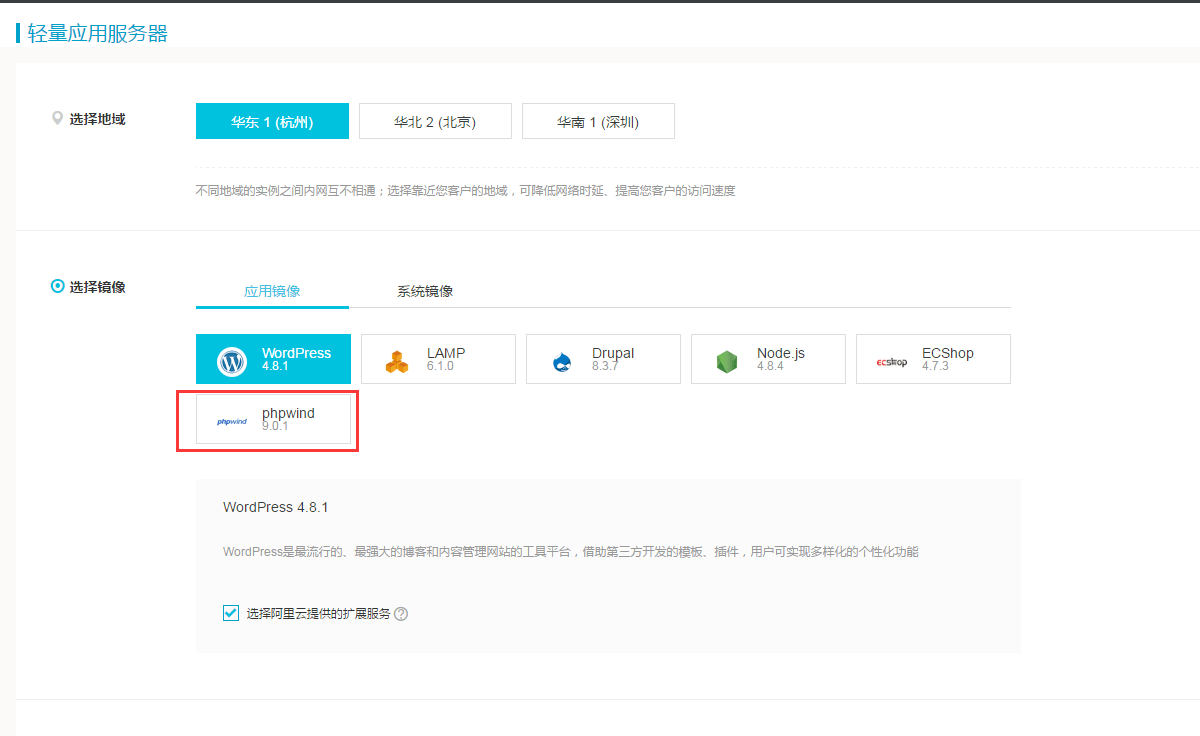1200x736 pixels.
Task: Choose the phpwind 9.0.1 image label
Action: 288,419
